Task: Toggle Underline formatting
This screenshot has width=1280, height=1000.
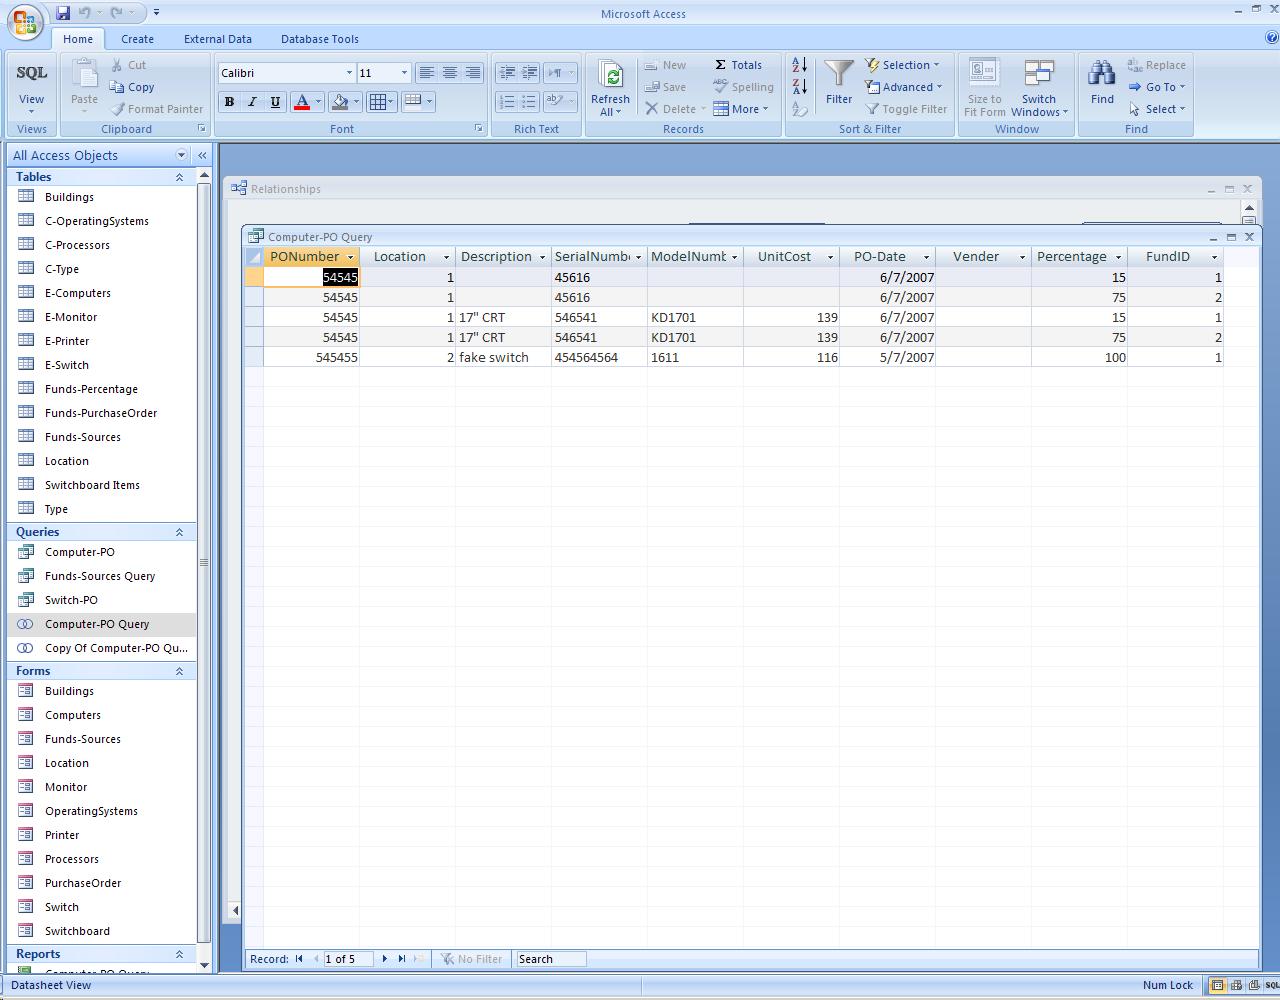Action: (x=275, y=101)
